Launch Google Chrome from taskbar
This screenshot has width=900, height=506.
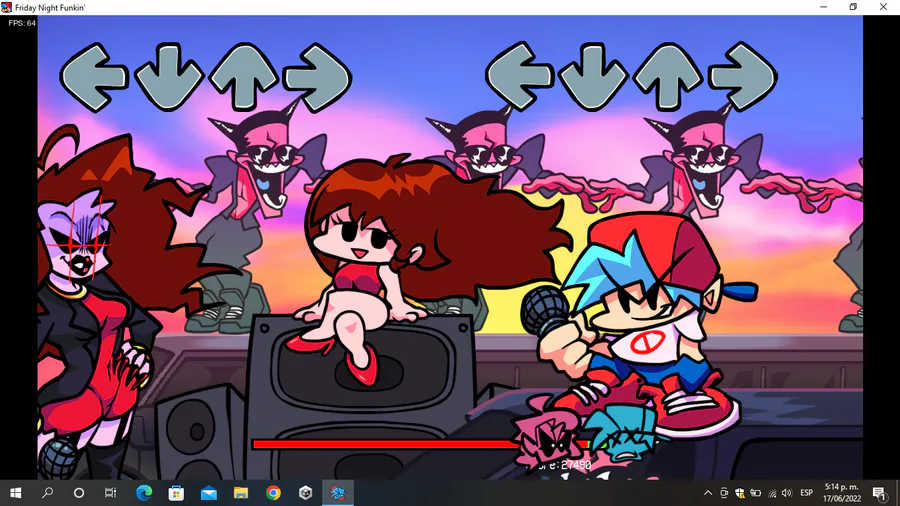coord(273,493)
